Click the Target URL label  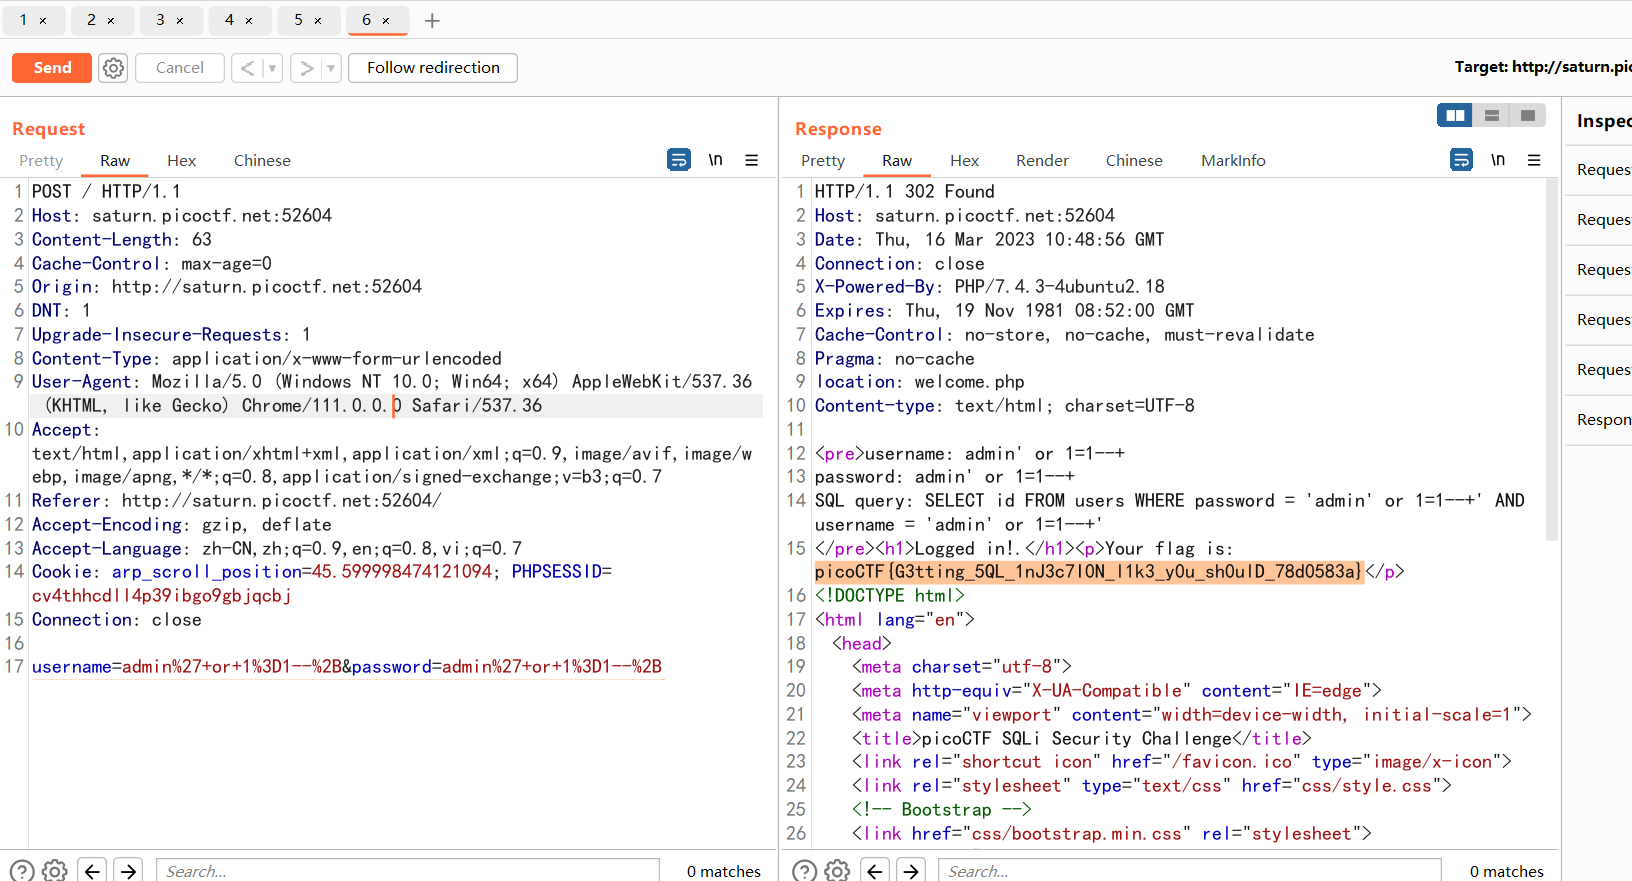tap(1543, 67)
